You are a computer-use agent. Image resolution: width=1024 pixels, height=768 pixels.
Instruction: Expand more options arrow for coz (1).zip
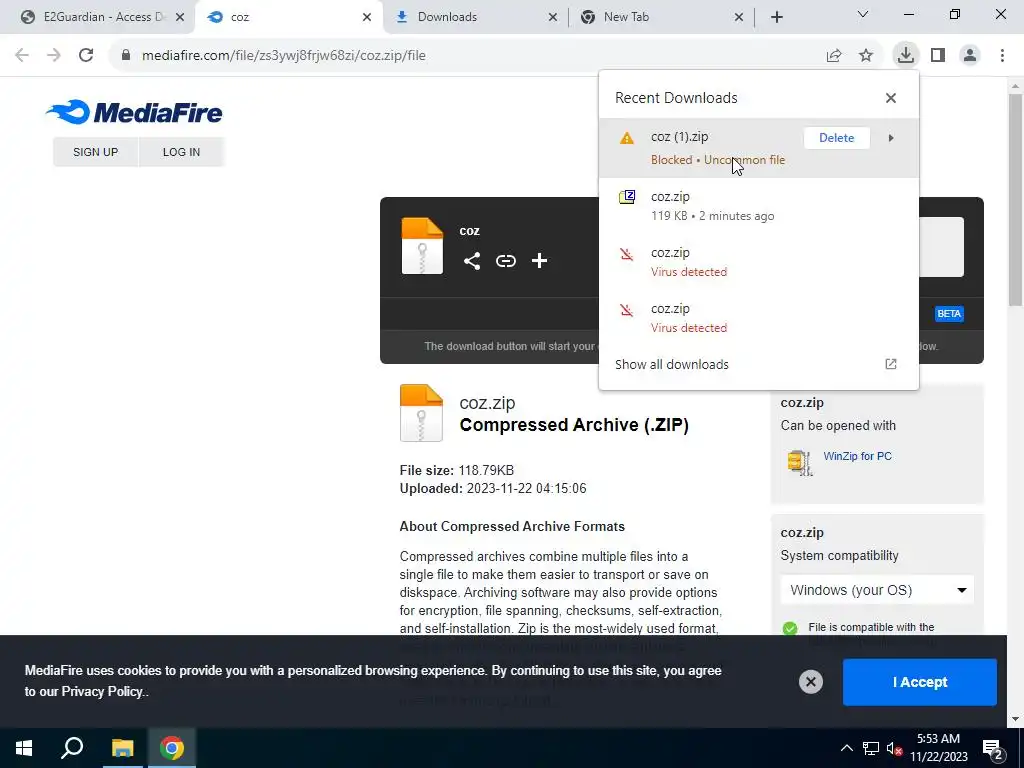pos(891,138)
